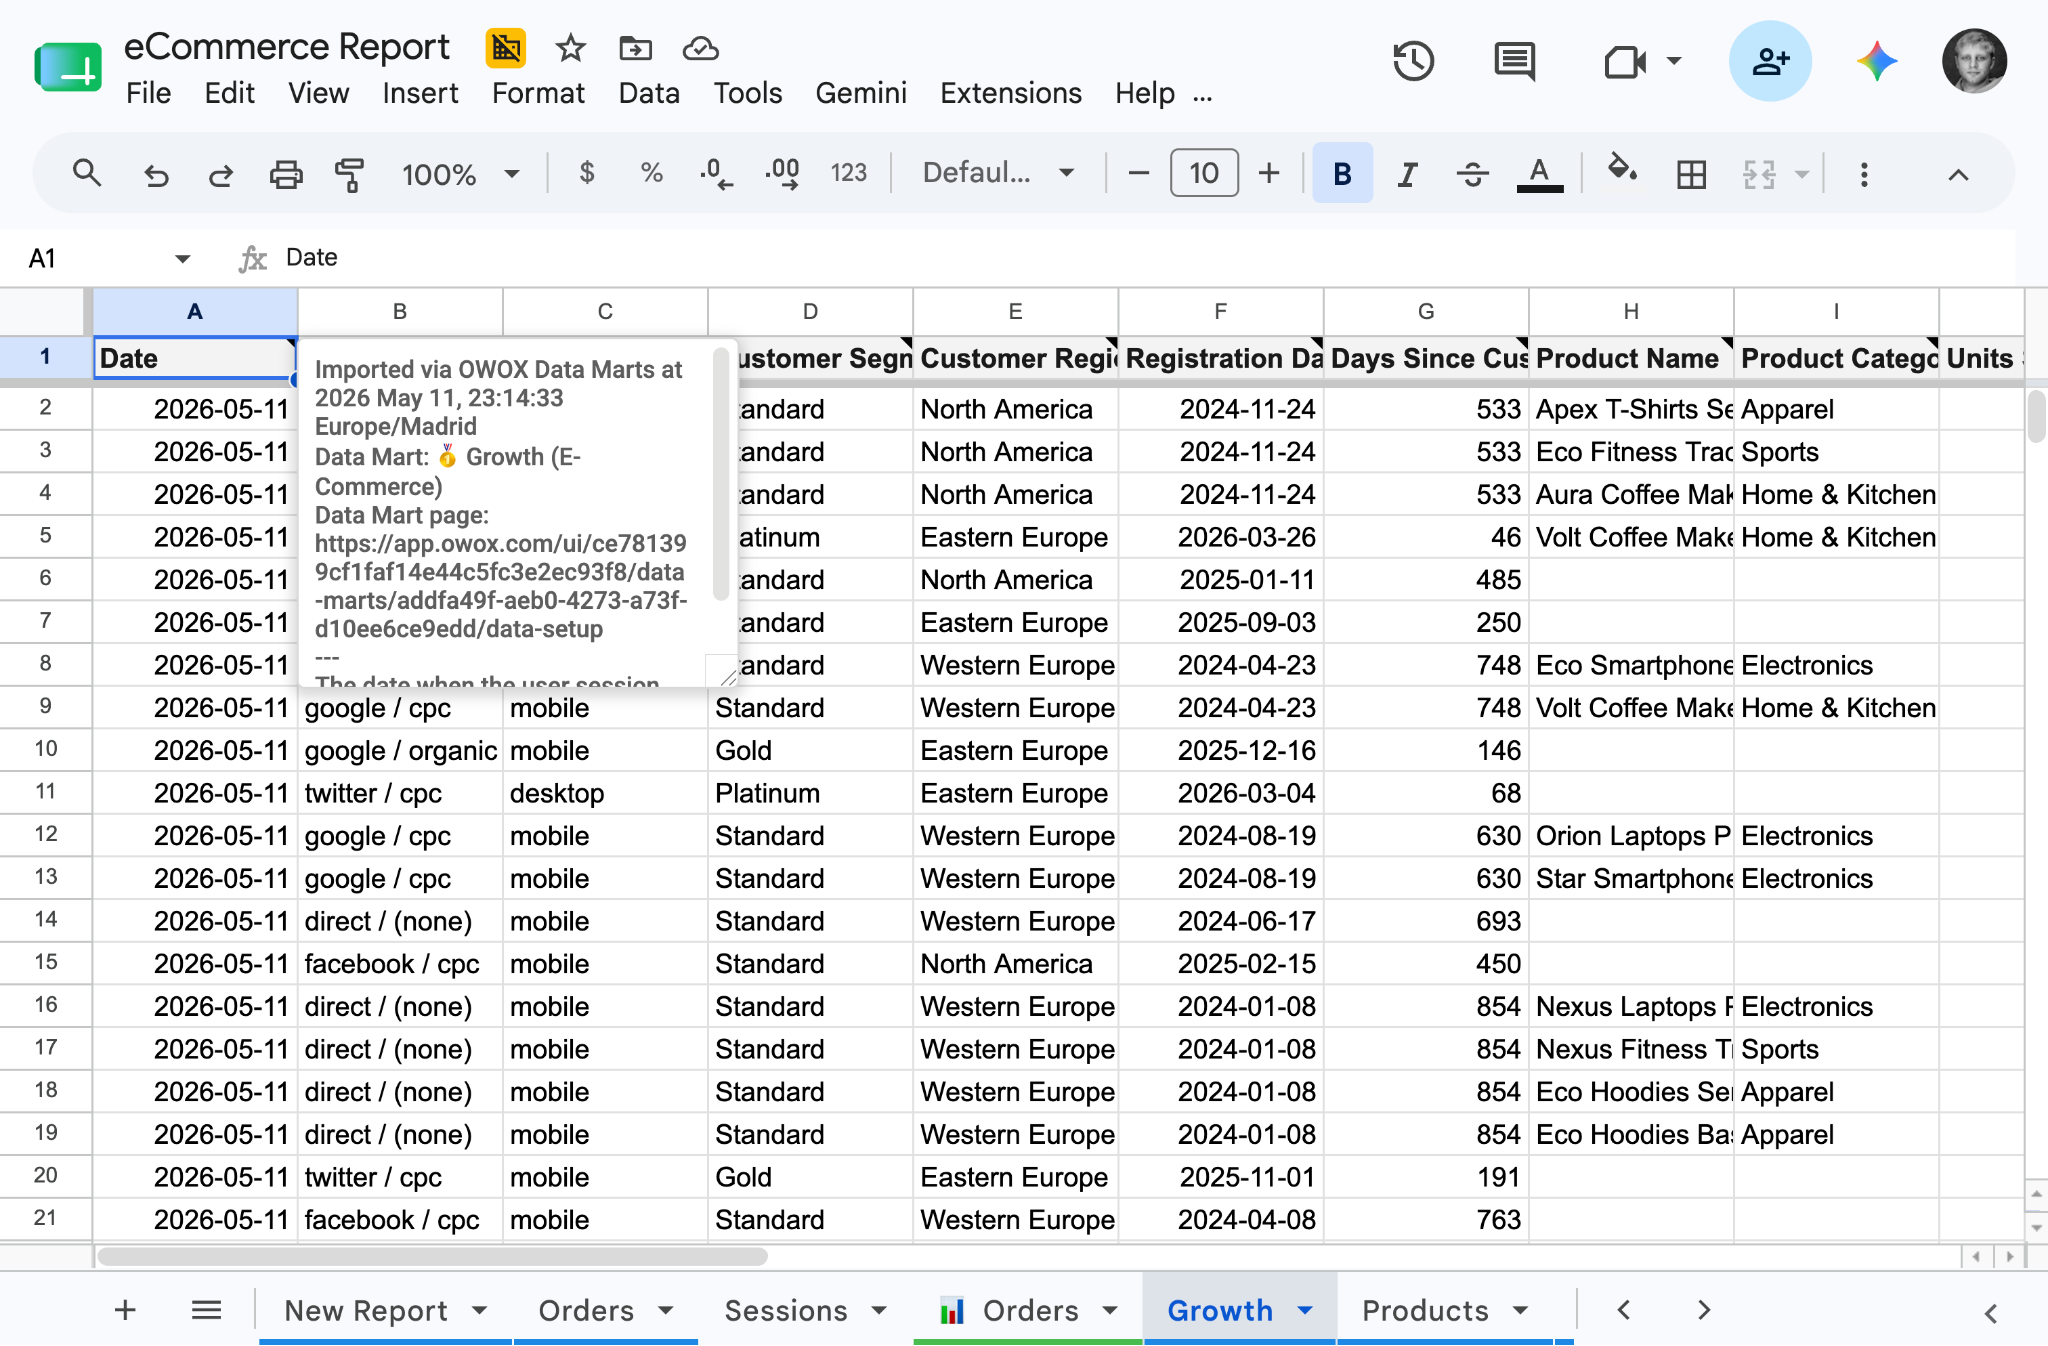Viewport: 2048px width, 1346px height.
Task: Open the File menu
Action: click(148, 93)
